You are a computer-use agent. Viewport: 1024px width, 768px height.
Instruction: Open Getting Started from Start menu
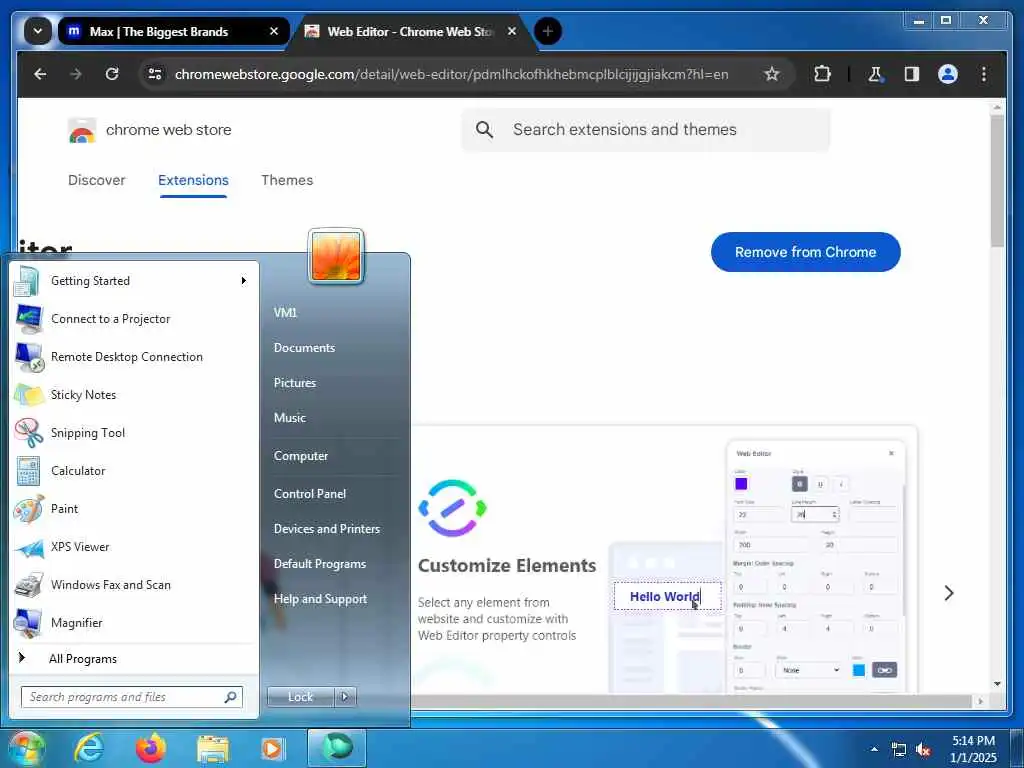[134, 281]
